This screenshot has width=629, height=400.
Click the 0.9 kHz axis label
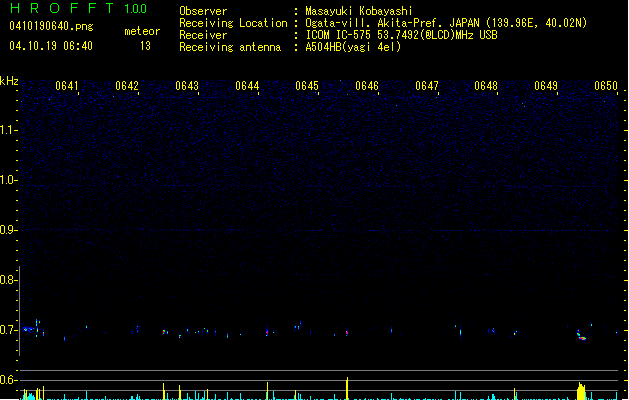[x=7, y=230]
